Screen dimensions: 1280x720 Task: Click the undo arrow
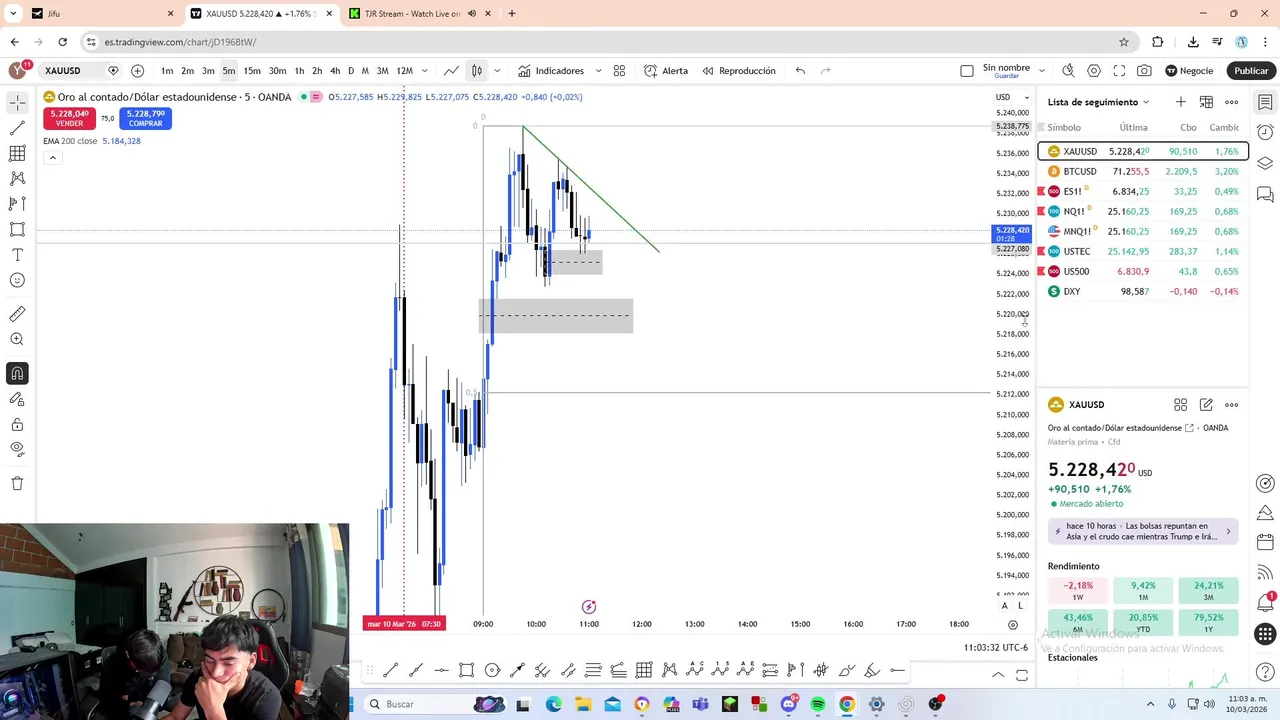[800, 71]
